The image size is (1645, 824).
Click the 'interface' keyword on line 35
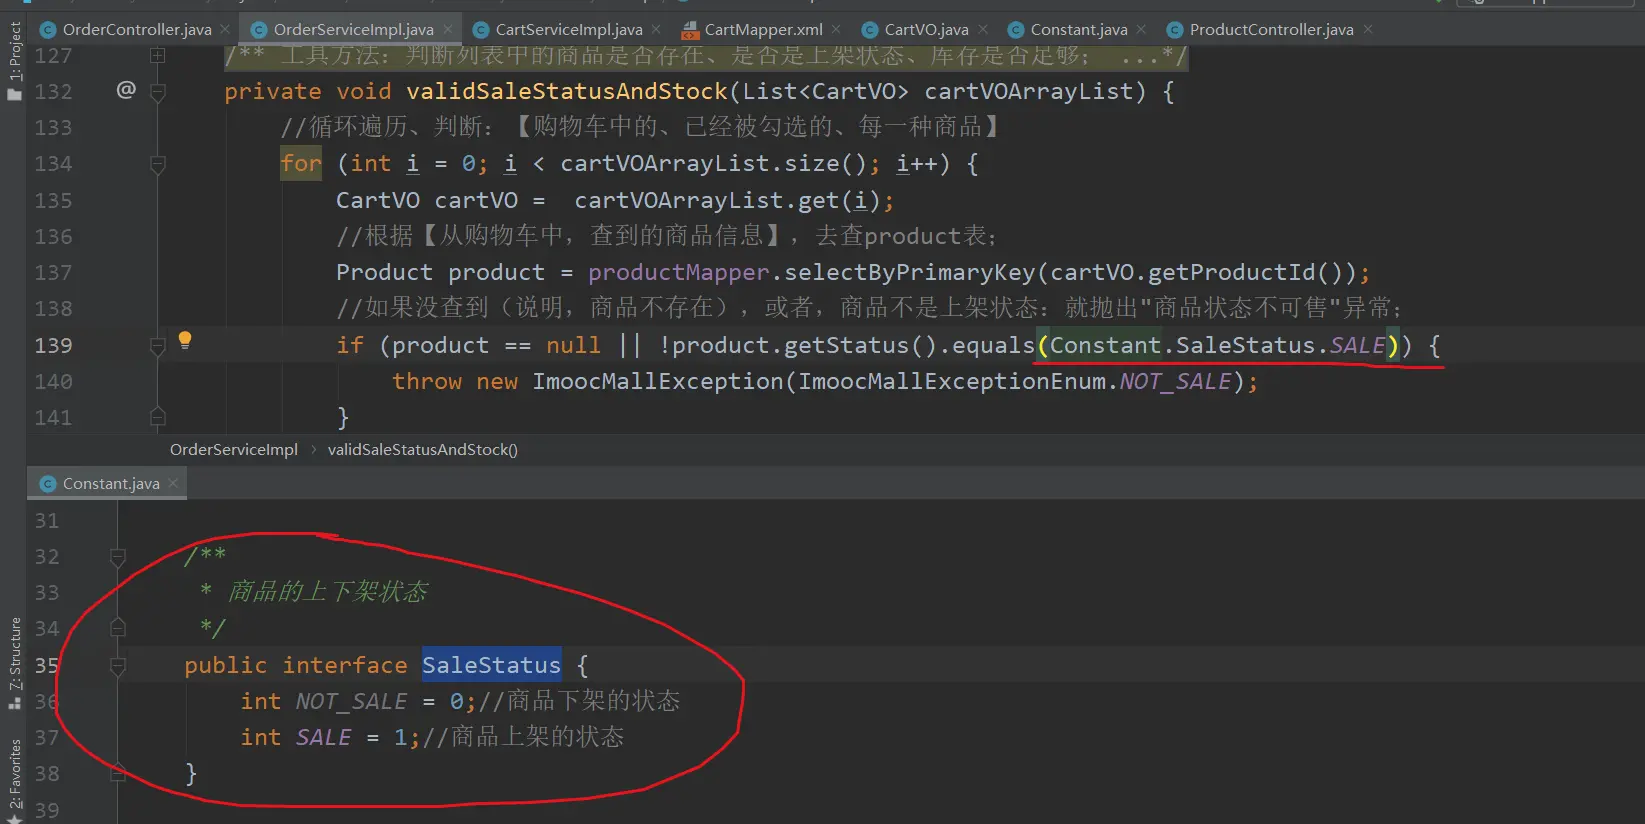pyautogui.click(x=344, y=665)
